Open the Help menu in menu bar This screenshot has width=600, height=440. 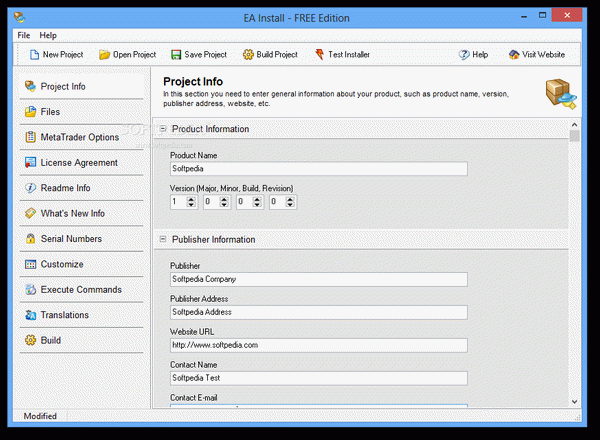tap(48, 35)
